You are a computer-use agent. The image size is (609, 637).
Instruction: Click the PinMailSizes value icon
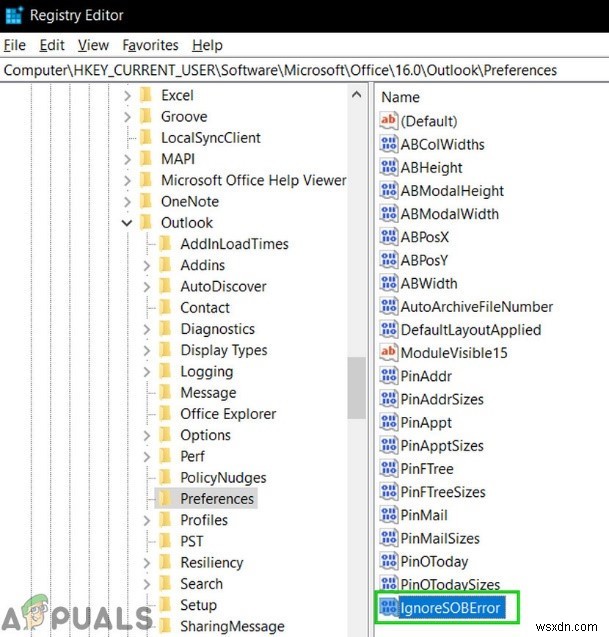pos(389,537)
